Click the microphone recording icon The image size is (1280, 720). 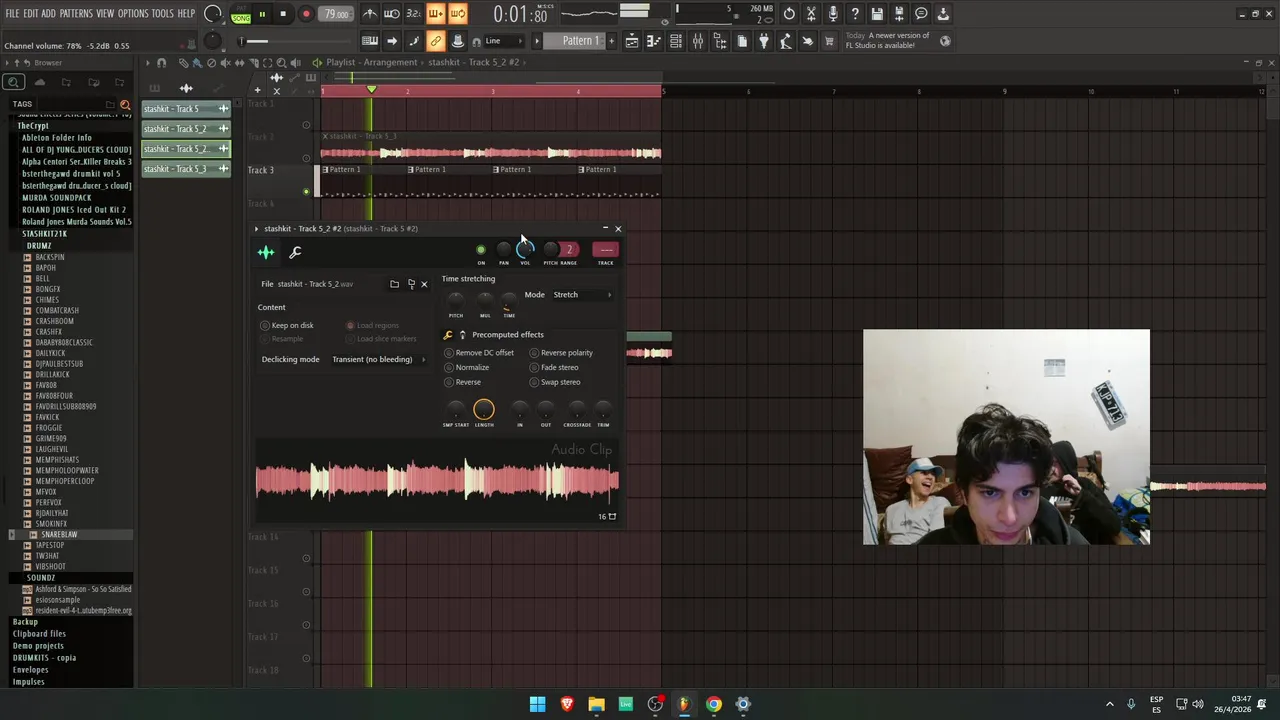tap(833, 14)
